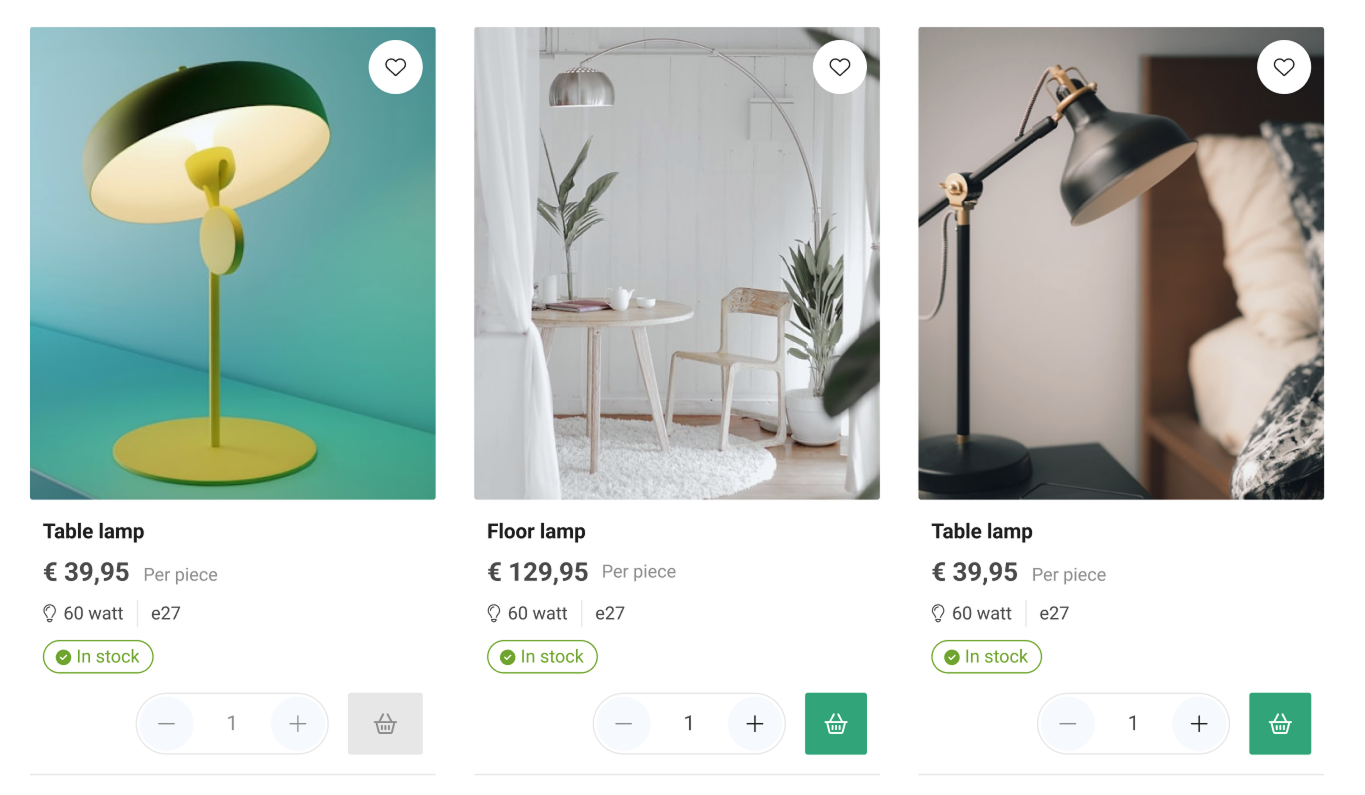Click the quantity field of the floor lamp

pos(688,723)
